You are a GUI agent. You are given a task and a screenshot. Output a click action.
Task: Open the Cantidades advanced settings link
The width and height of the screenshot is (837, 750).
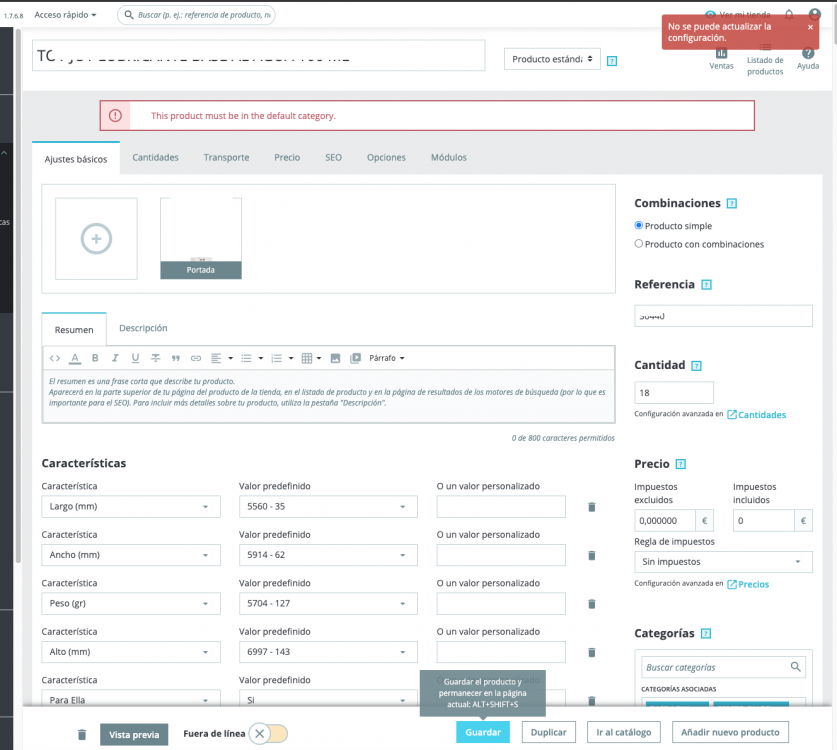coord(756,415)
